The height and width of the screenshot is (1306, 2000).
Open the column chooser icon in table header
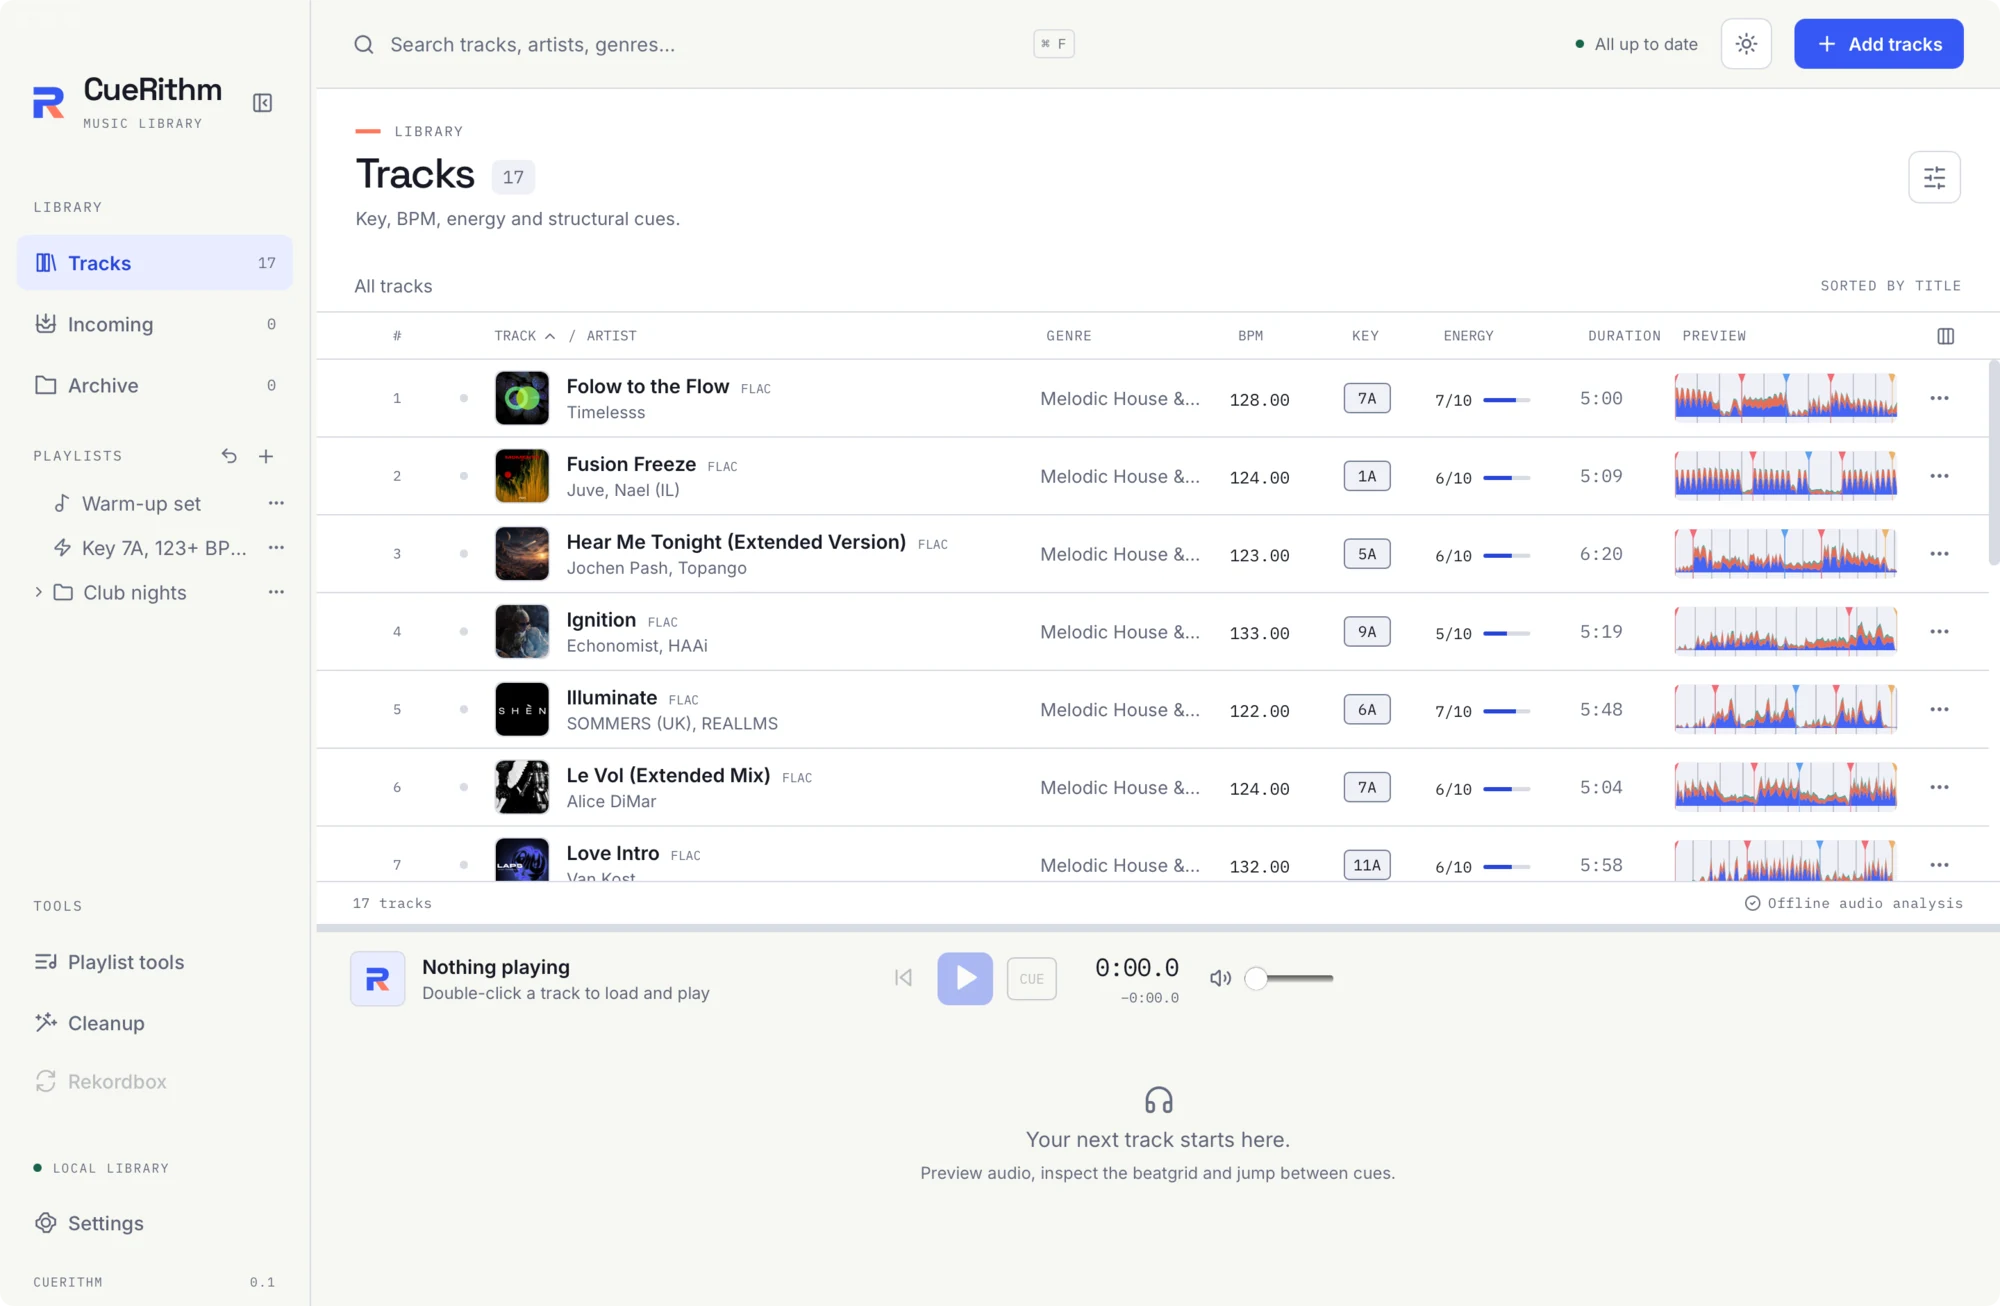(x=1945, y=336)
